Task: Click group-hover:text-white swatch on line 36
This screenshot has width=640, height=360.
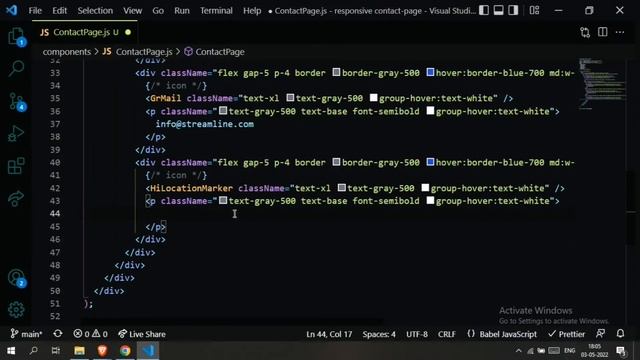Action: [430, 111]
